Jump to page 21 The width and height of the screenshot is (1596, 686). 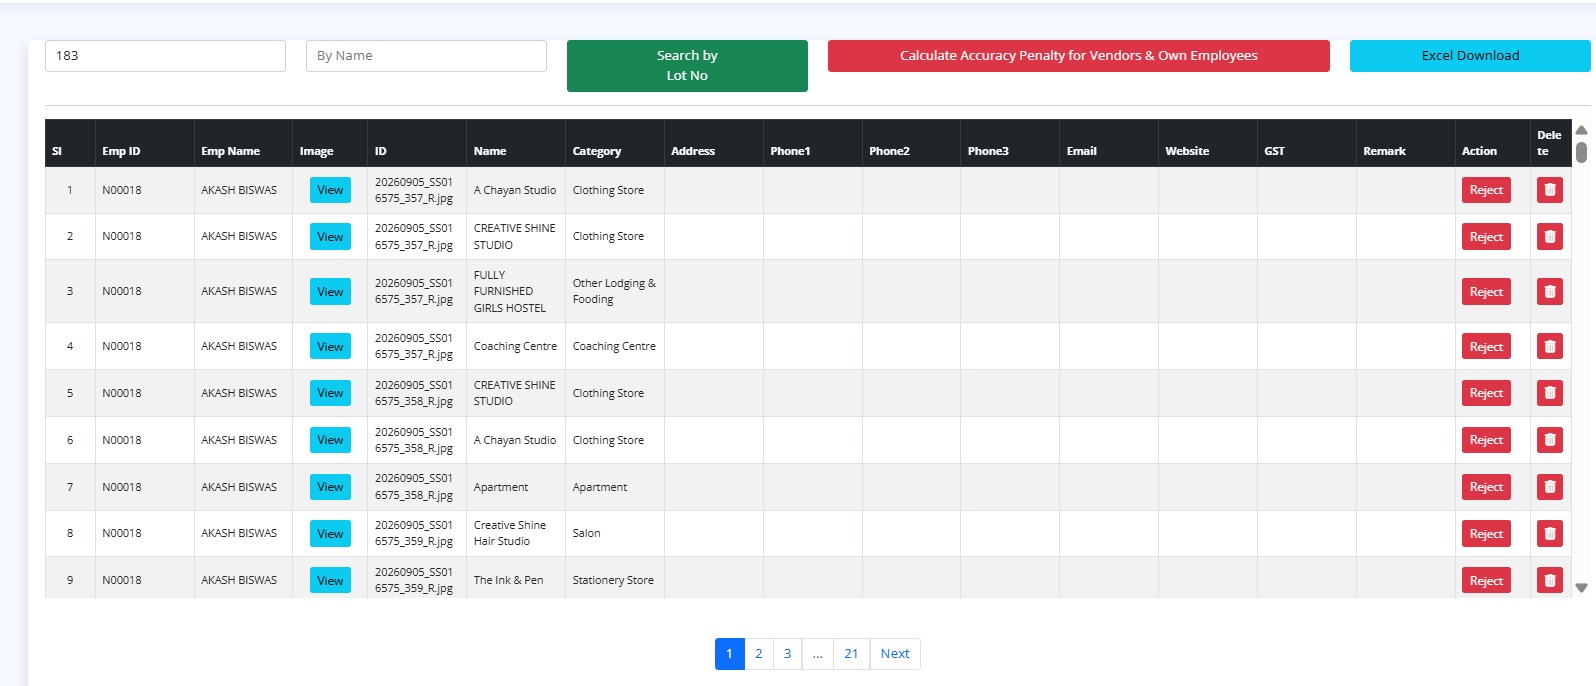point(851,654)
